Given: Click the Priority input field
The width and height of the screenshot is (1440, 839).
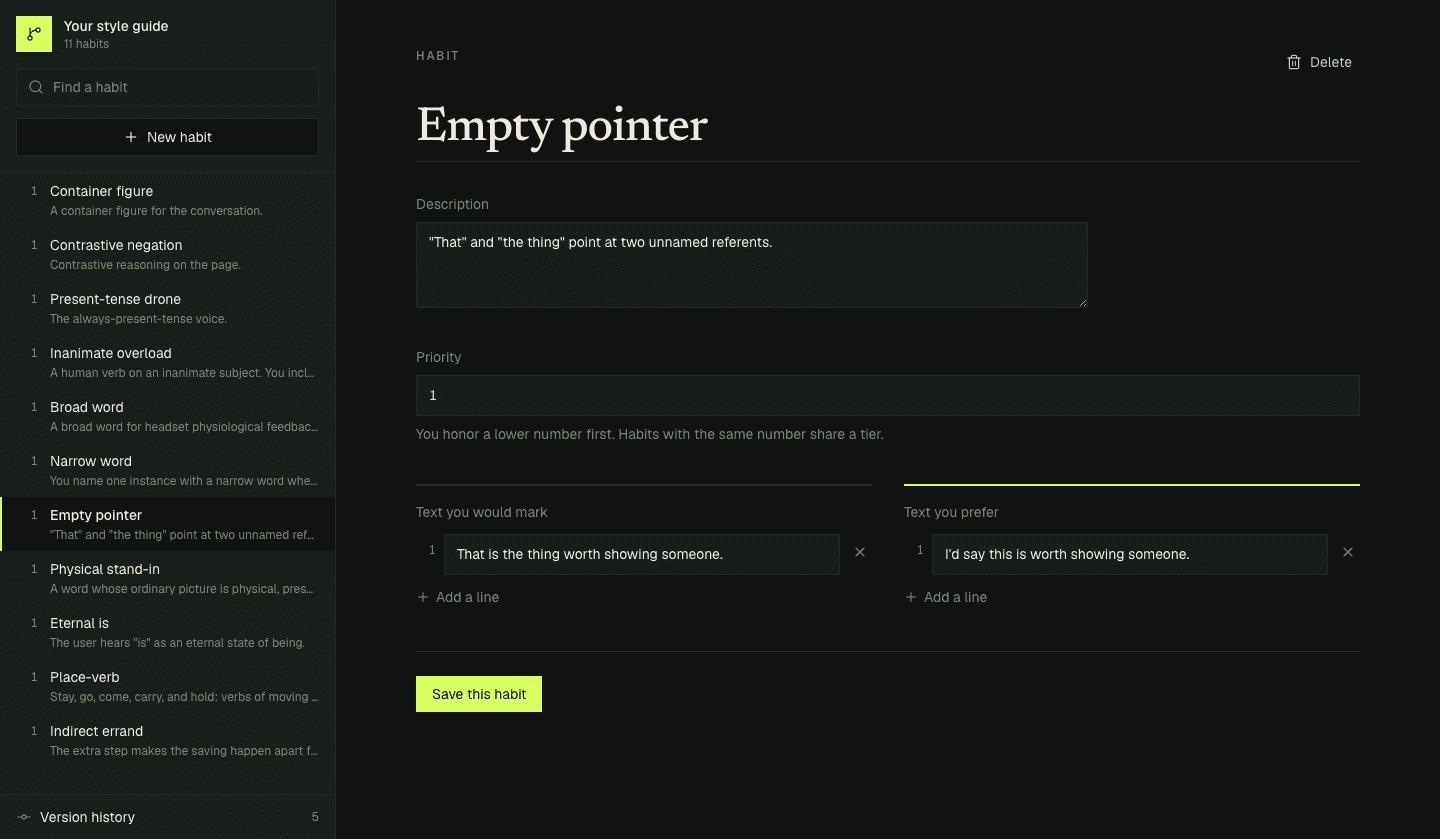Looking at the screenshot, I should tap(888, 395).
